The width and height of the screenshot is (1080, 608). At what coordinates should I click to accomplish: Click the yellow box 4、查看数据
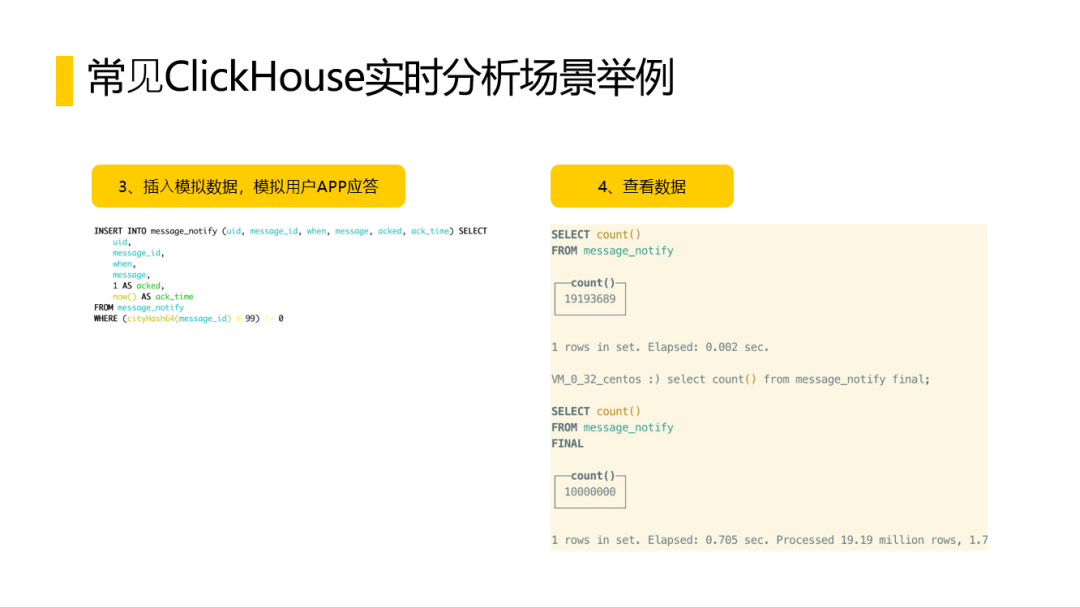click(642, 186)
